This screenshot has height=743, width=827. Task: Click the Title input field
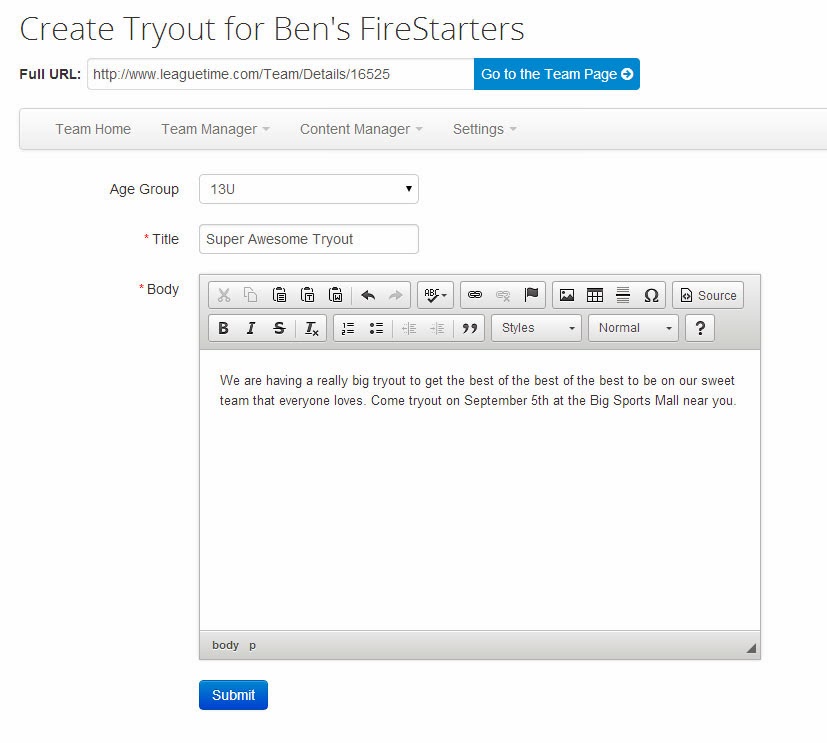pos(309,239)
